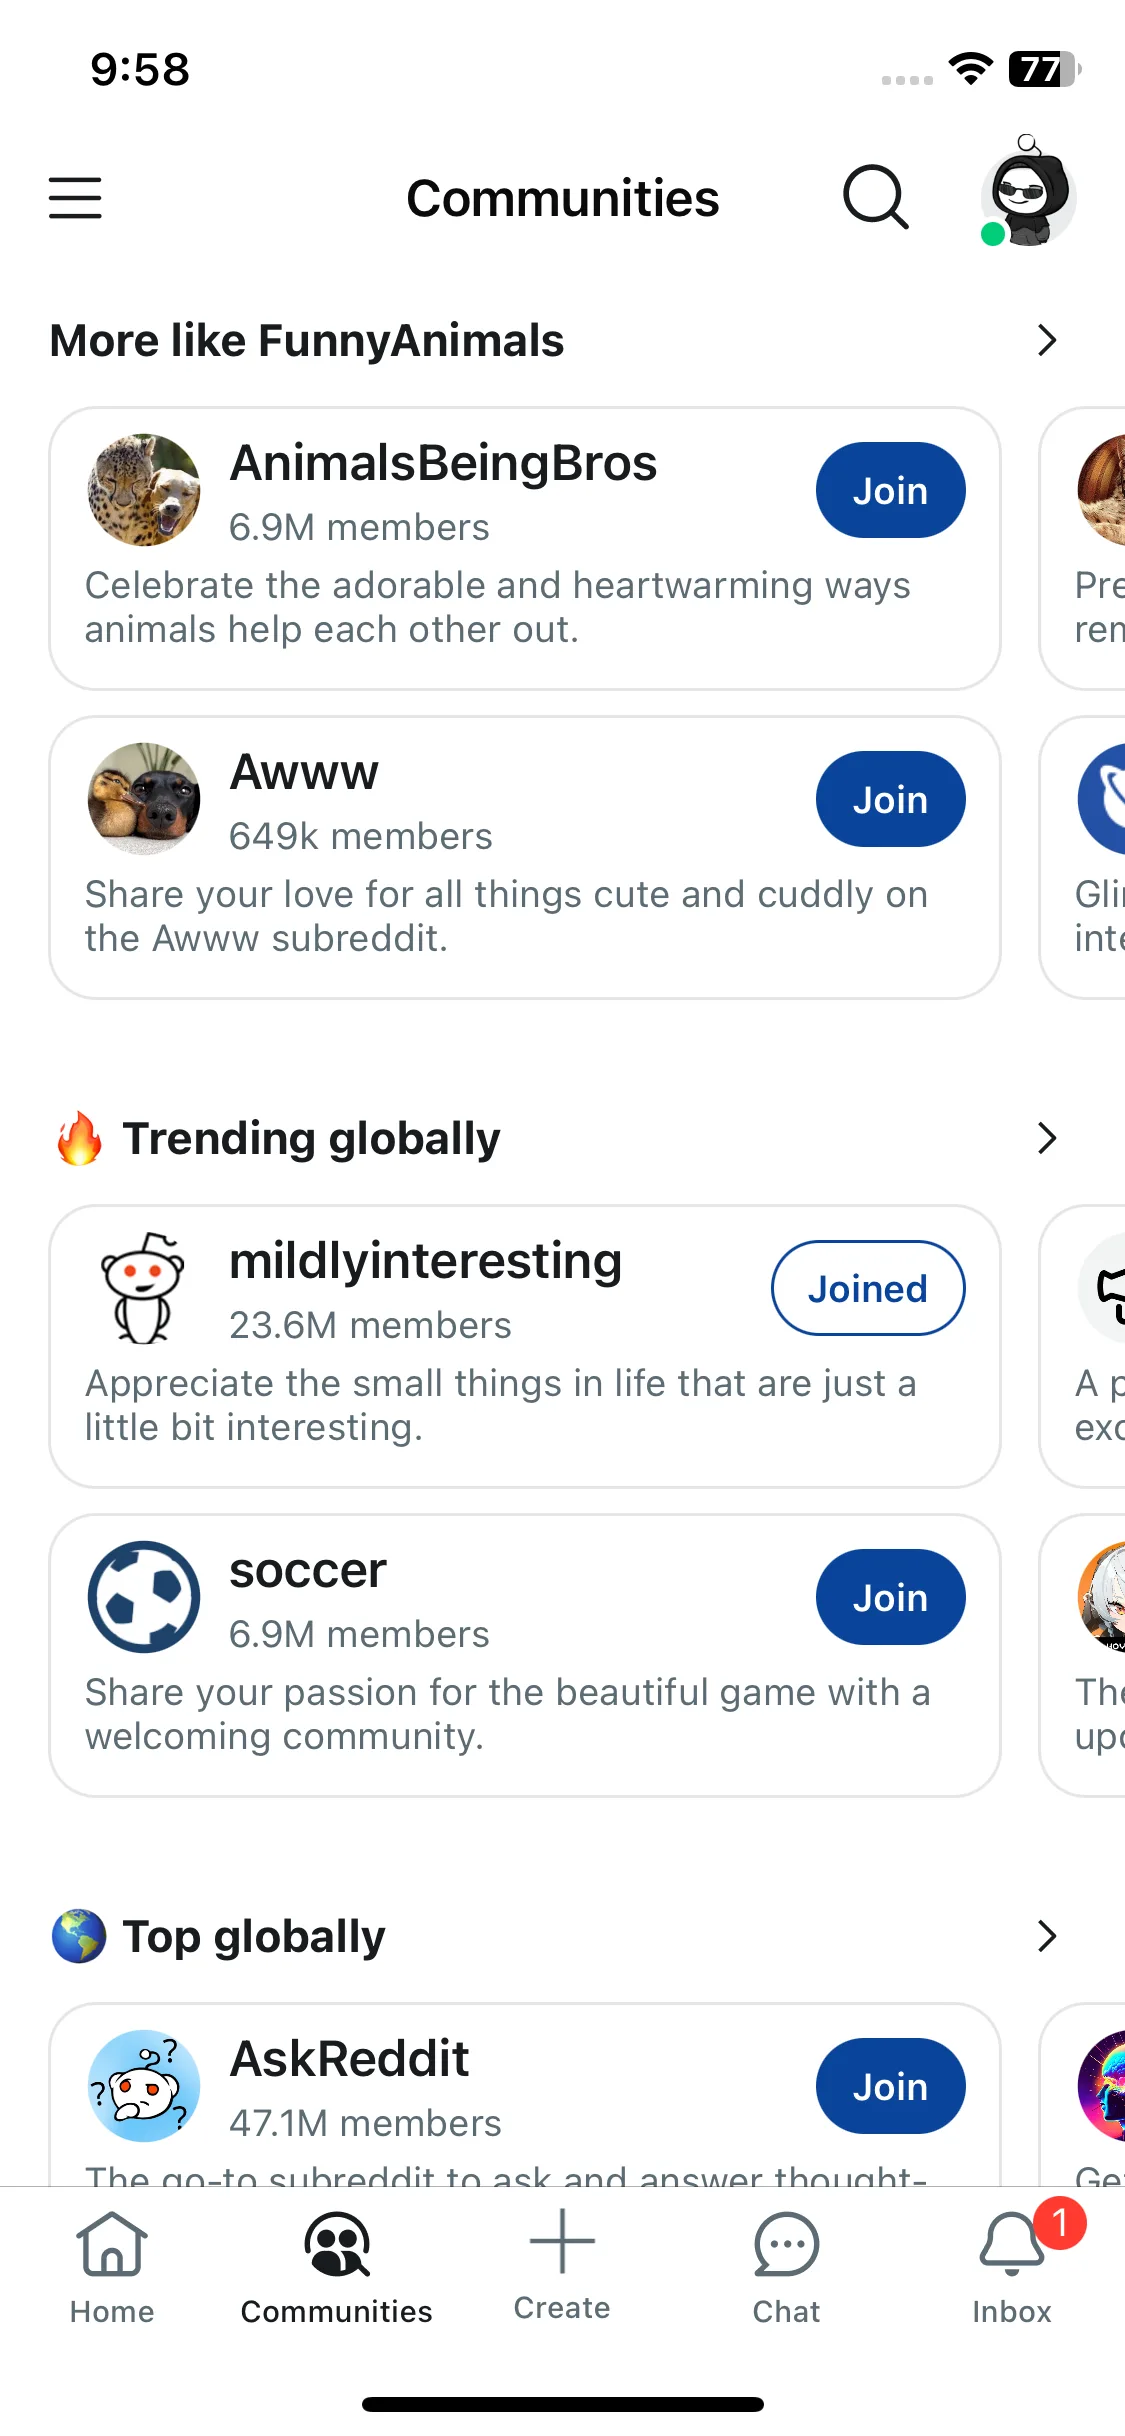Tap the Create plus icon
The width and height of the screenshot is (1125, 2436).
[562, 2241]
